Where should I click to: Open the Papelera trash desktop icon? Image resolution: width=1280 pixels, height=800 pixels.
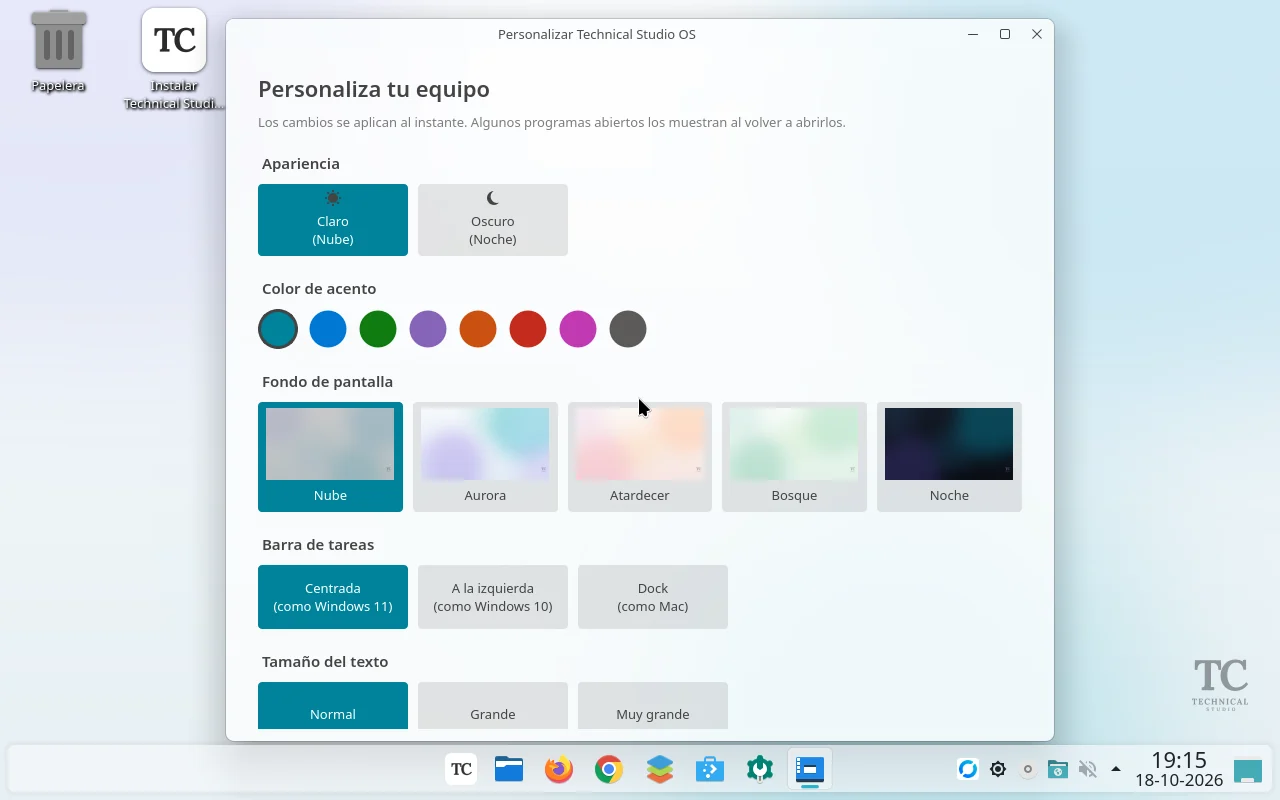pyautogui.click(x=58, y=52)
